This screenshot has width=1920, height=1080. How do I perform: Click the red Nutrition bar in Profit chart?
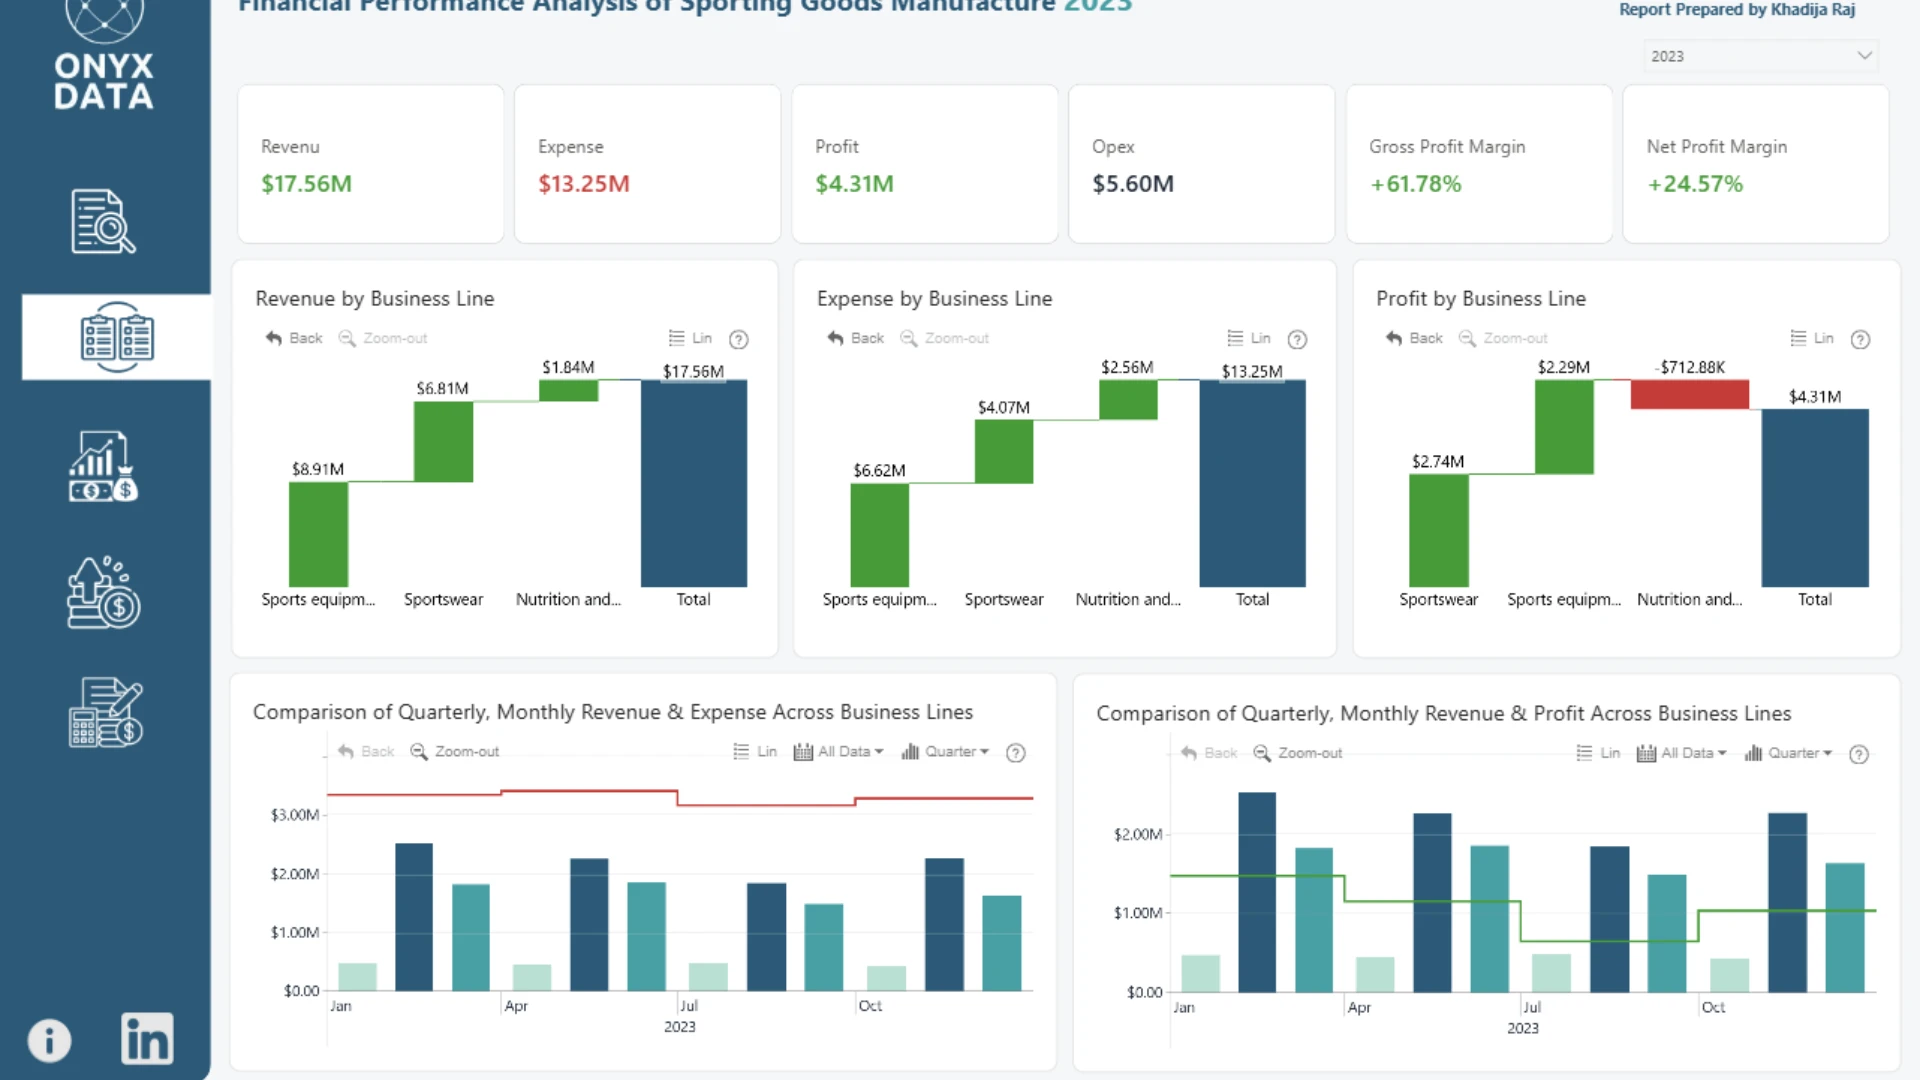1689,394
